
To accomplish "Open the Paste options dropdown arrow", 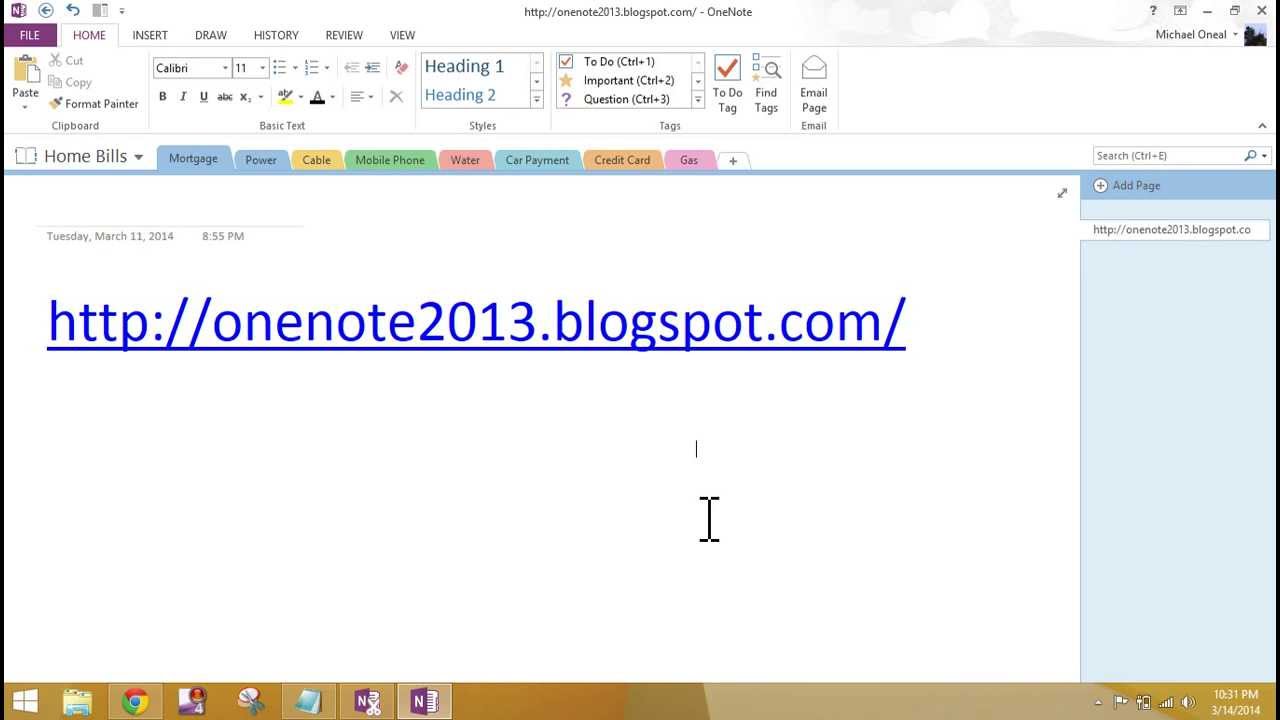I will click(25, 106).
